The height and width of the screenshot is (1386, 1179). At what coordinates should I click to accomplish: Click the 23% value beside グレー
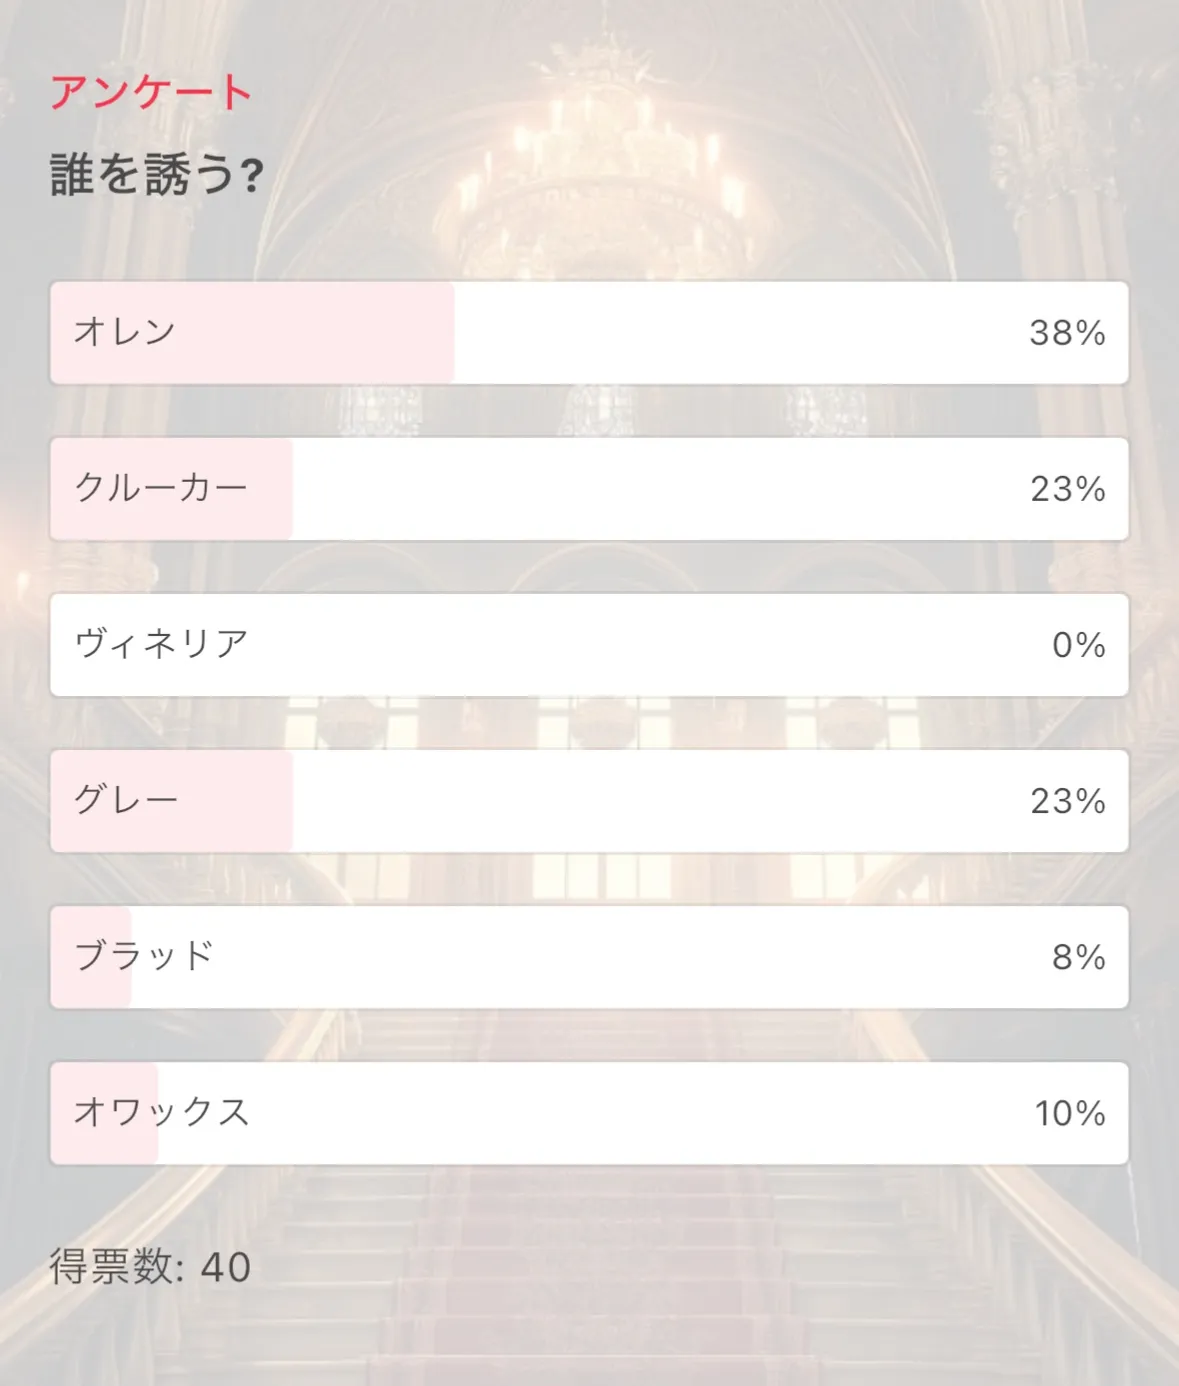click(x=1067, y=801)
